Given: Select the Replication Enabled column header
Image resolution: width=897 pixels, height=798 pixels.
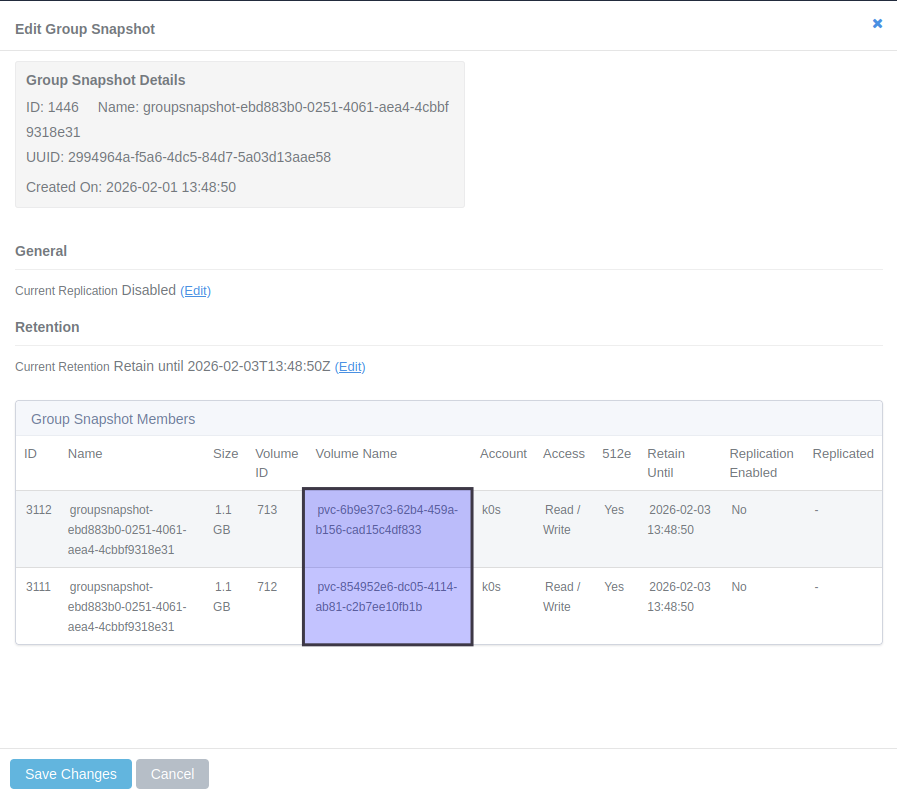Looking at the screenshot, I should 761,463.
